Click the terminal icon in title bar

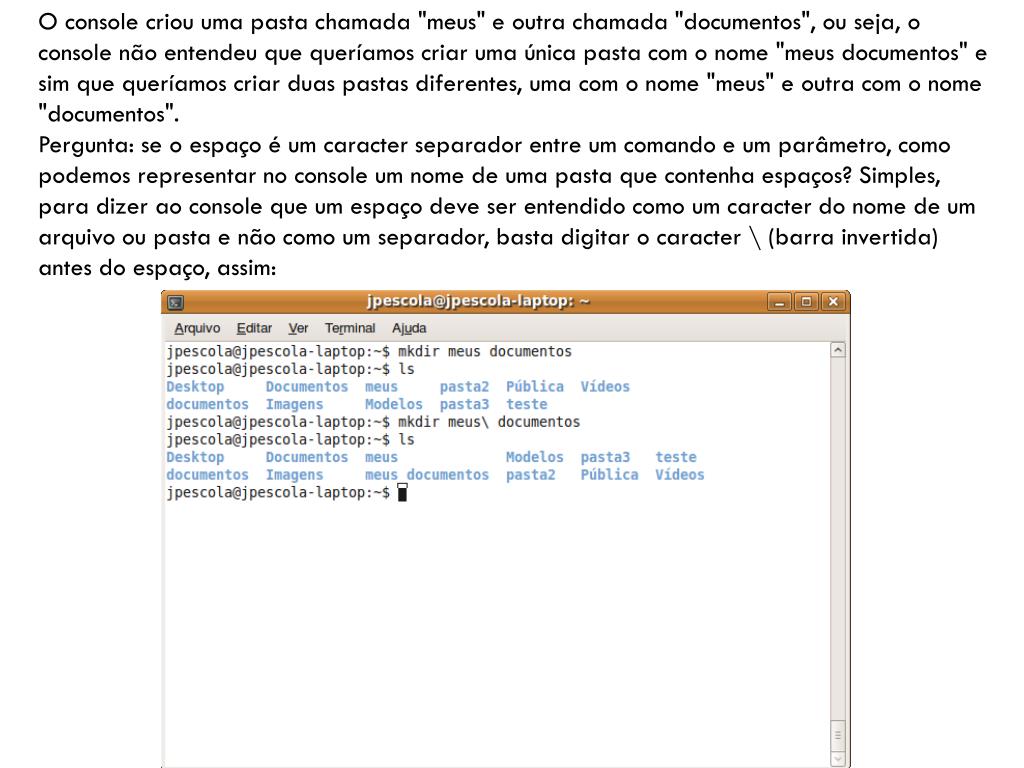[175, 302]
